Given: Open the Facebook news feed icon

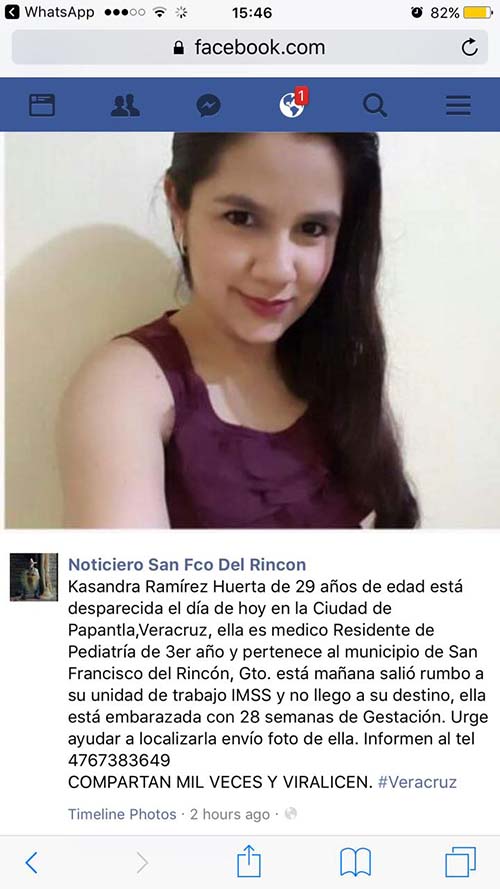Looking at the screenshot, I should tap(42, 105).
